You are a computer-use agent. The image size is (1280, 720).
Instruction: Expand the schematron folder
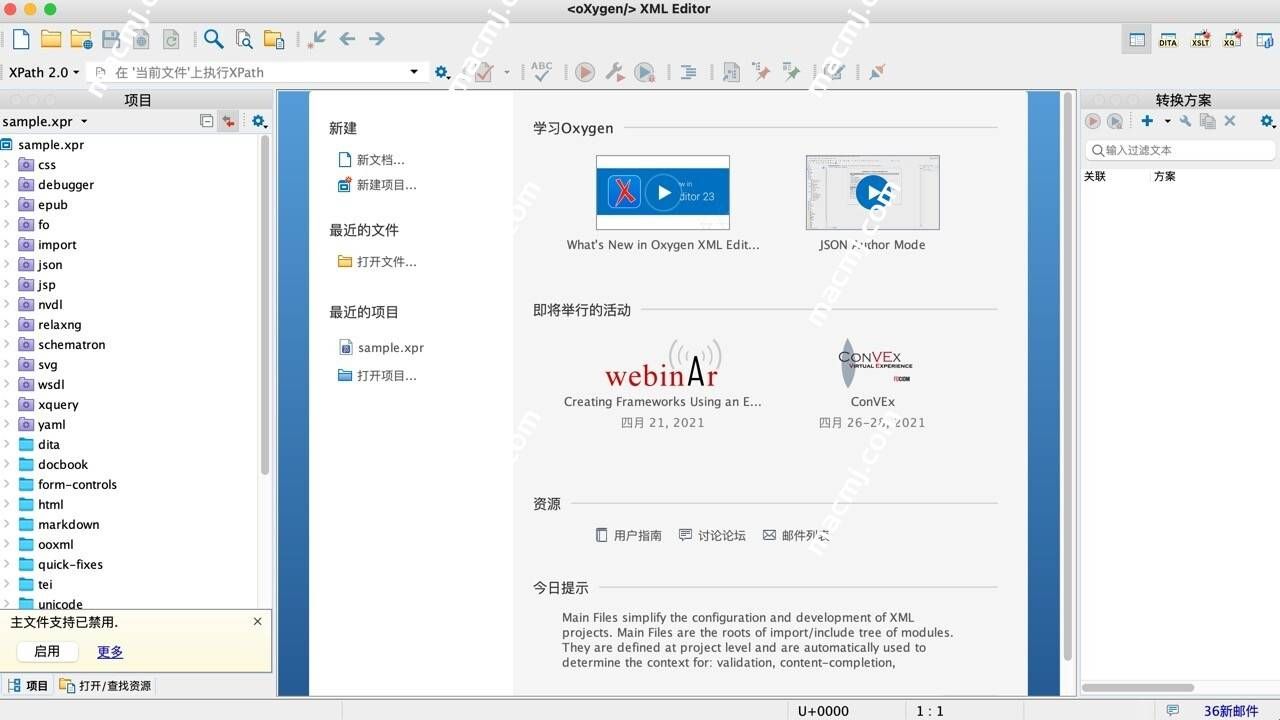pyautogui.click(x=7, y=344)
